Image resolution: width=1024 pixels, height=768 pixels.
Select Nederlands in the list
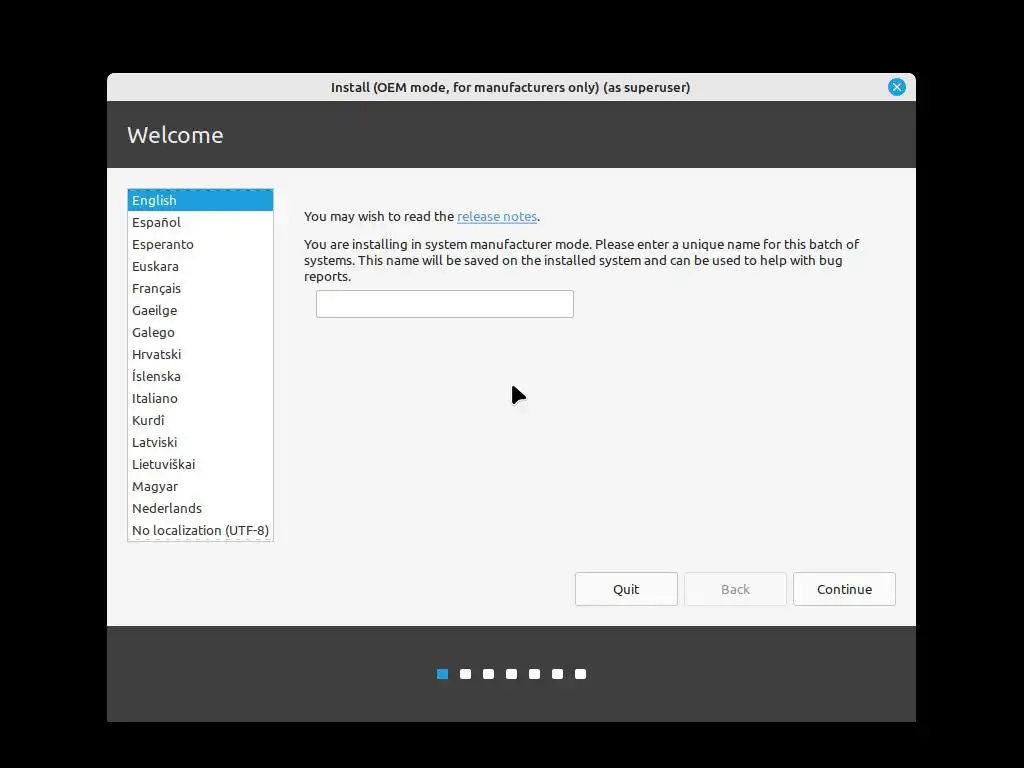pyautogui.click(x=200, y=508)
